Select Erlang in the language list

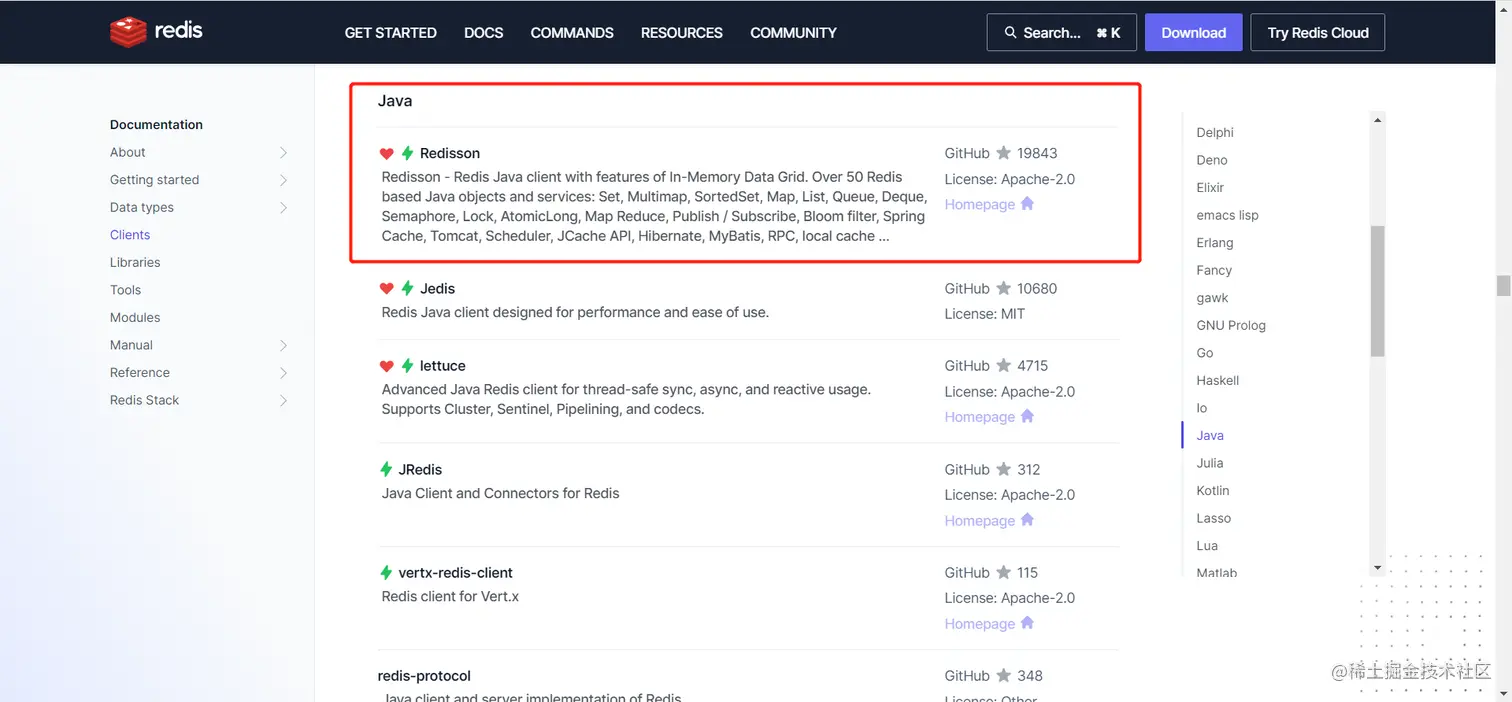[x=1215, y=243]
